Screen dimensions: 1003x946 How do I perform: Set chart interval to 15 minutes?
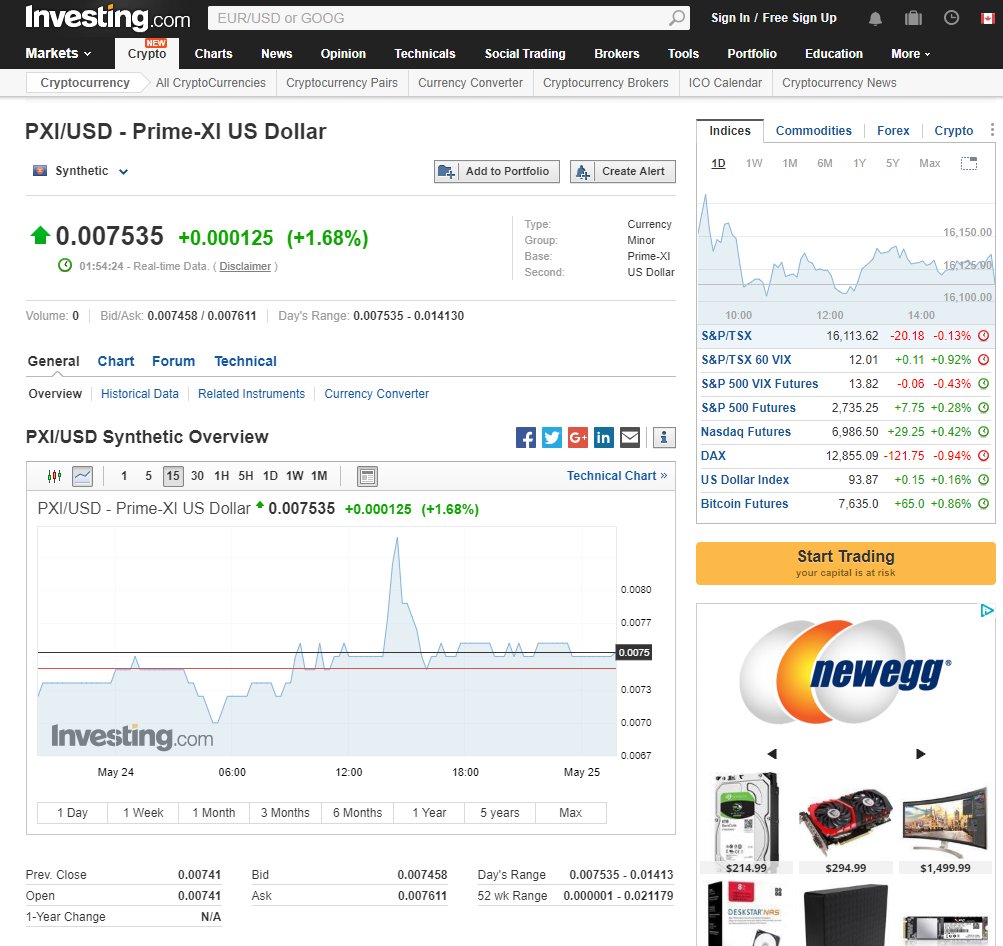click(x=173, y=476)
